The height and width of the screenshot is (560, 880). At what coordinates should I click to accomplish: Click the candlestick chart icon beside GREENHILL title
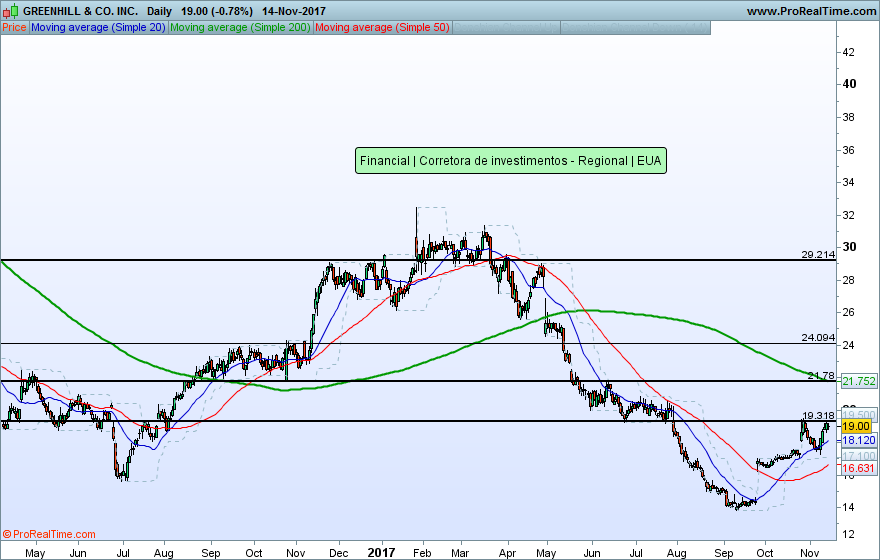(x=11, y=11)
